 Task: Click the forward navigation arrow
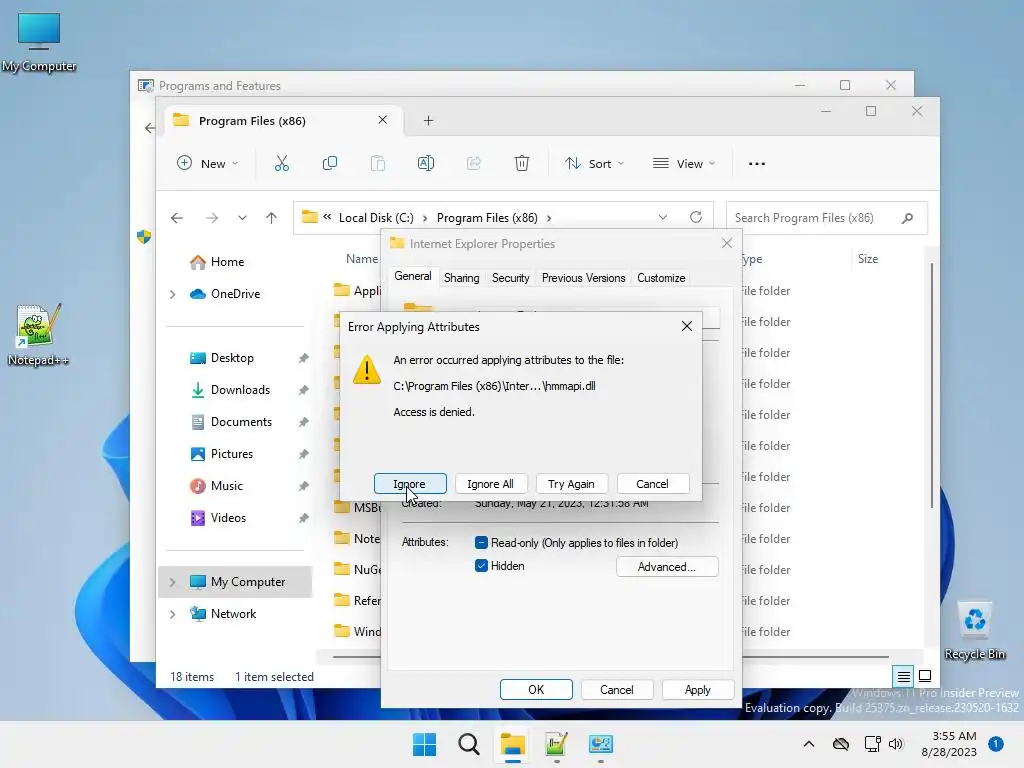tap(212, 218)
